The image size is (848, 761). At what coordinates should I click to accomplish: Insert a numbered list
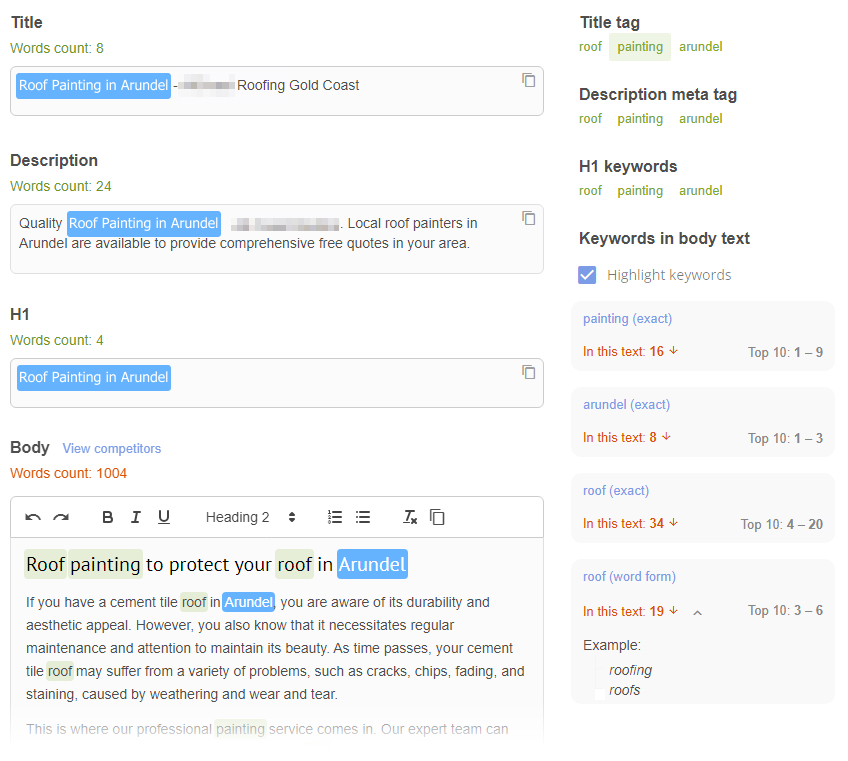335,518
